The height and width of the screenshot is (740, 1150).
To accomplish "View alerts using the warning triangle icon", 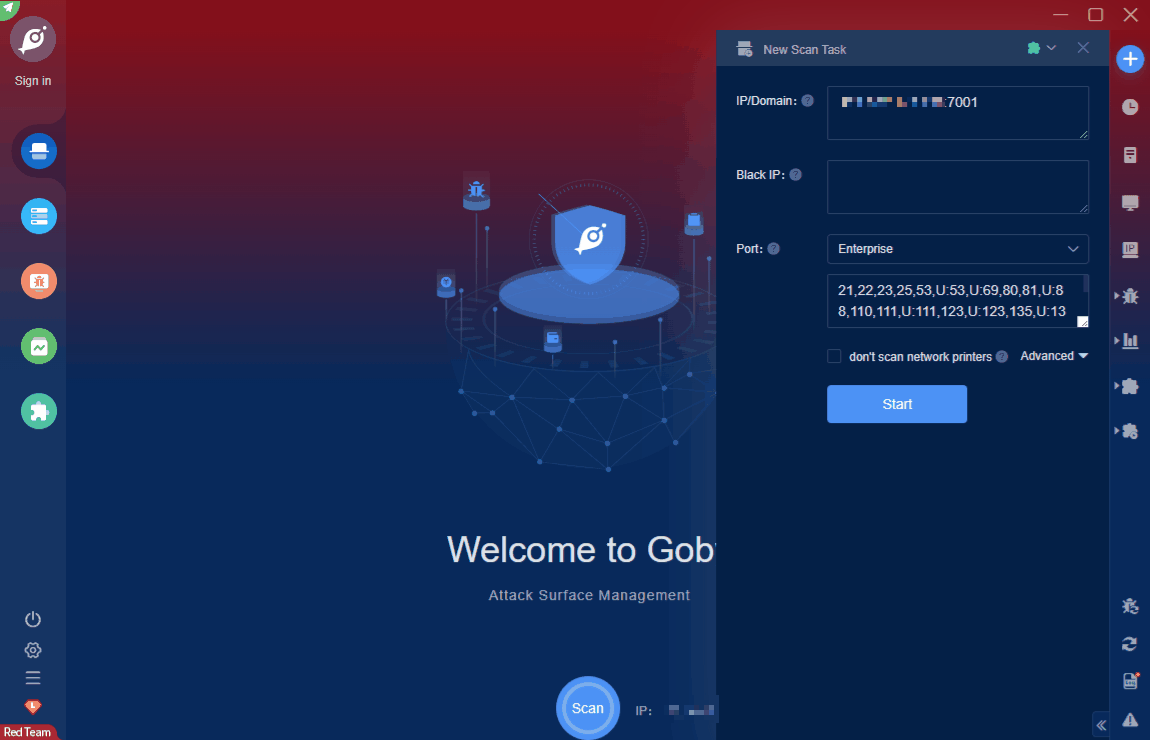I will click(x=1130, y=718).
